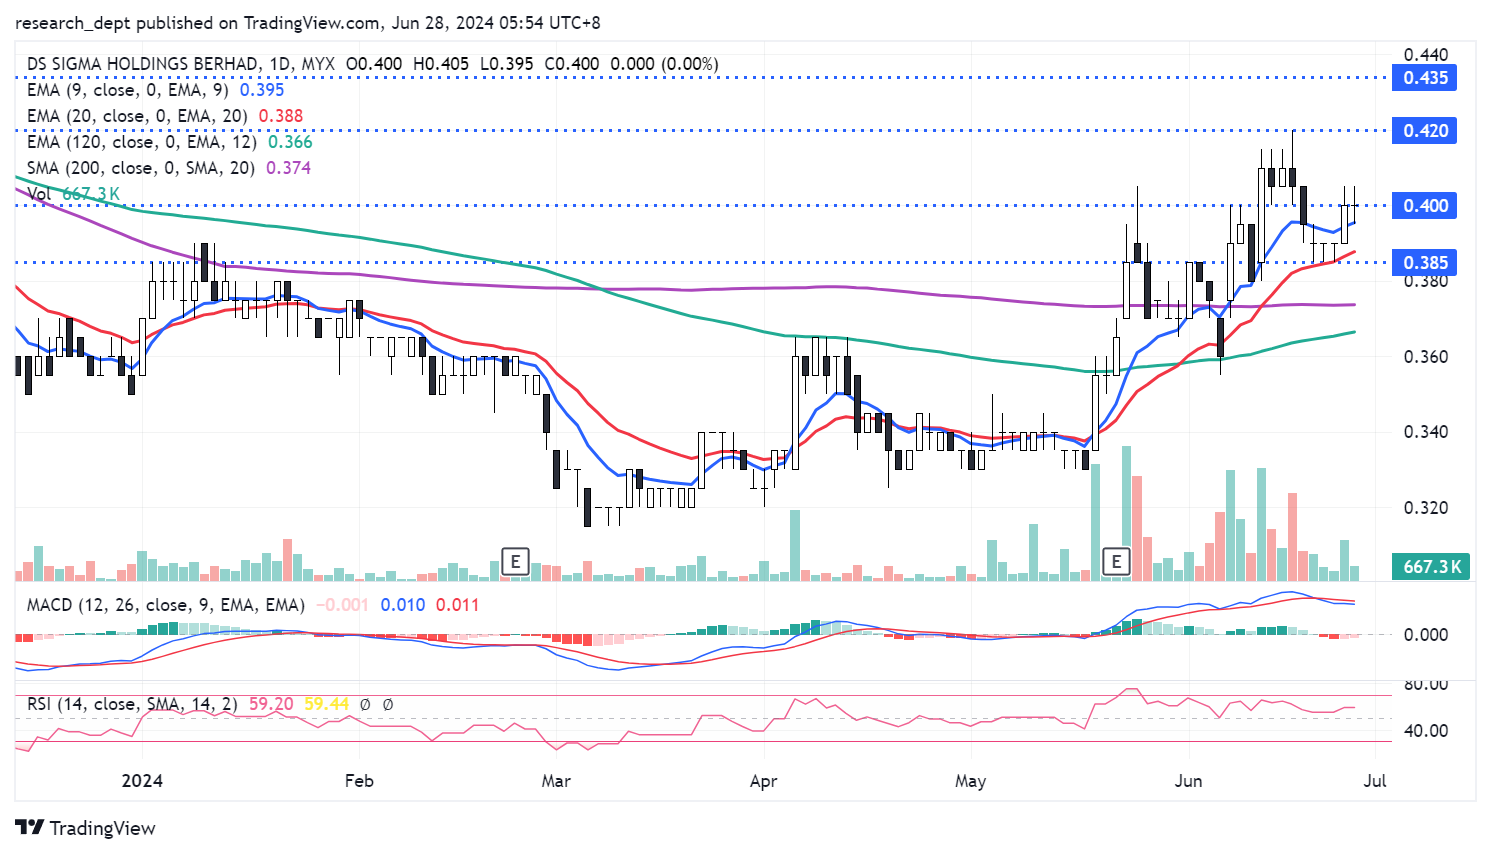Click the 667.3K volume axis label
Screen dimensions: 1491x854
click(1432, 567)
